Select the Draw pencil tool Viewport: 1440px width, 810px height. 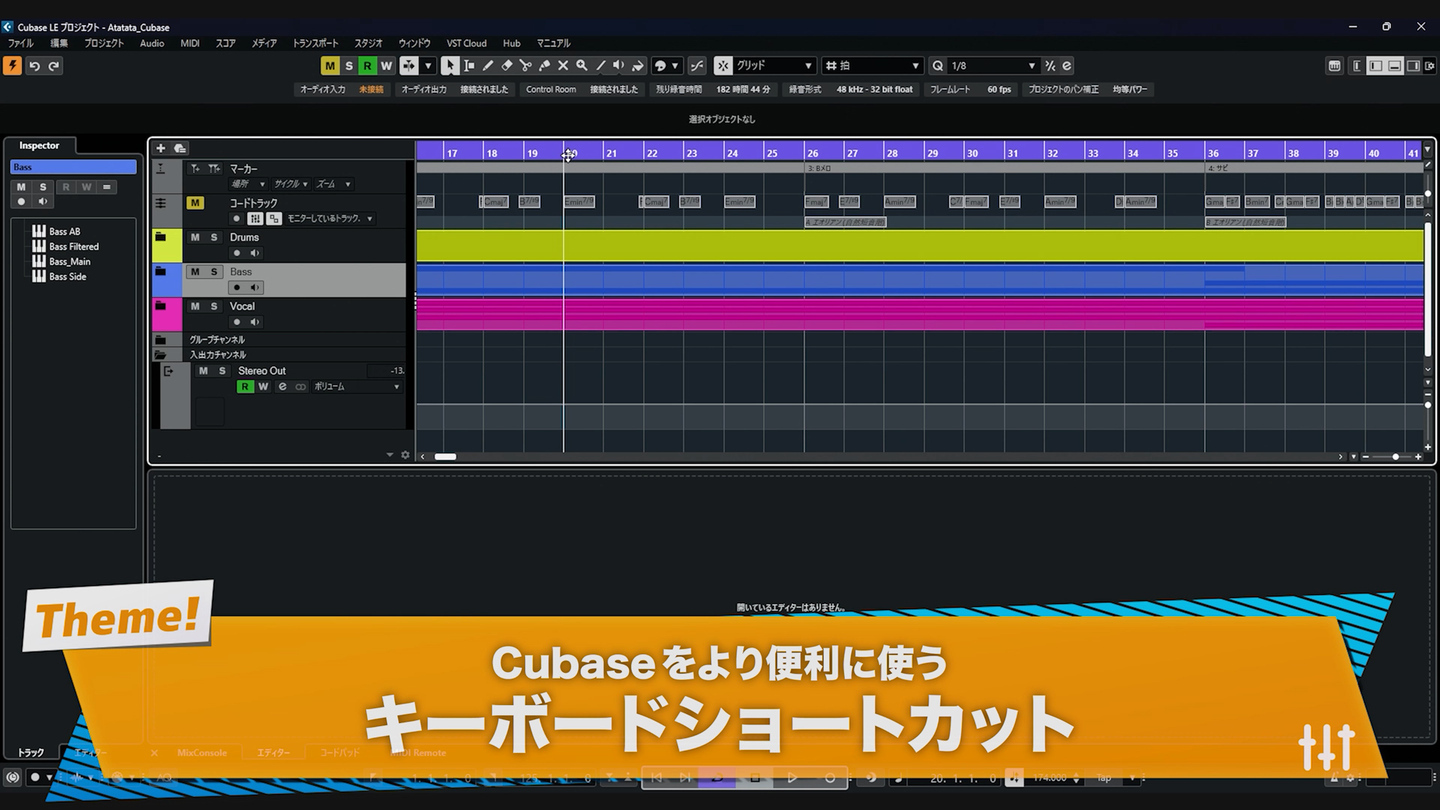coord(487,66)
